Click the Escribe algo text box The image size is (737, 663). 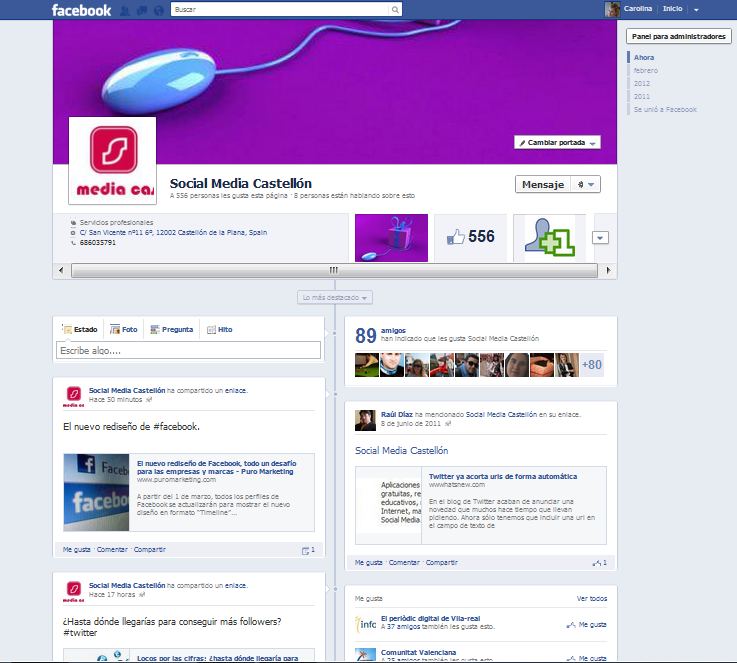(188, 351)
